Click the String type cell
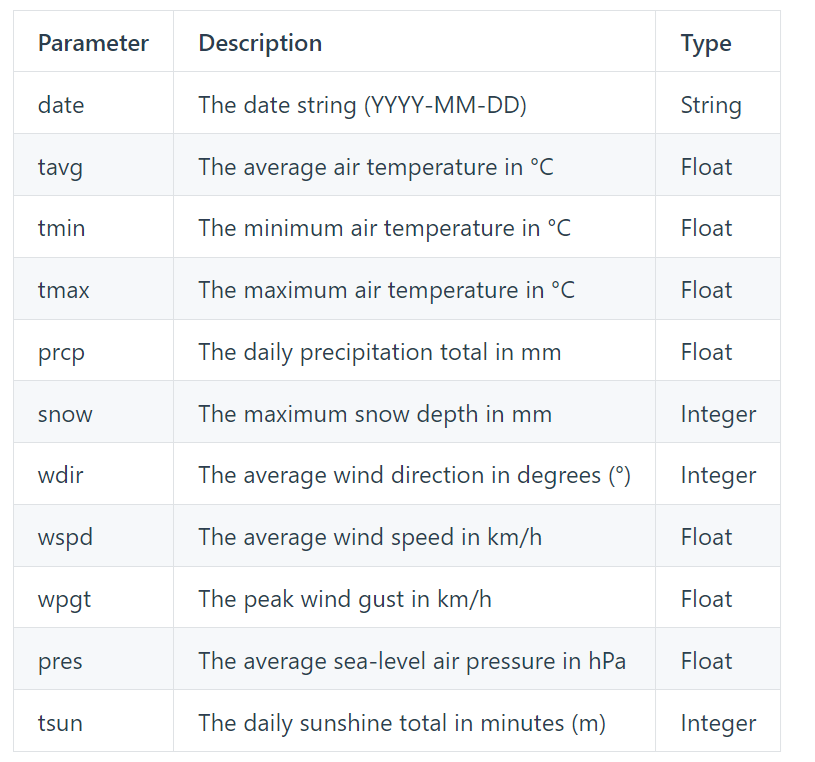Image resolution: width=815 pixels, height=762 pixels. (711, 106)
